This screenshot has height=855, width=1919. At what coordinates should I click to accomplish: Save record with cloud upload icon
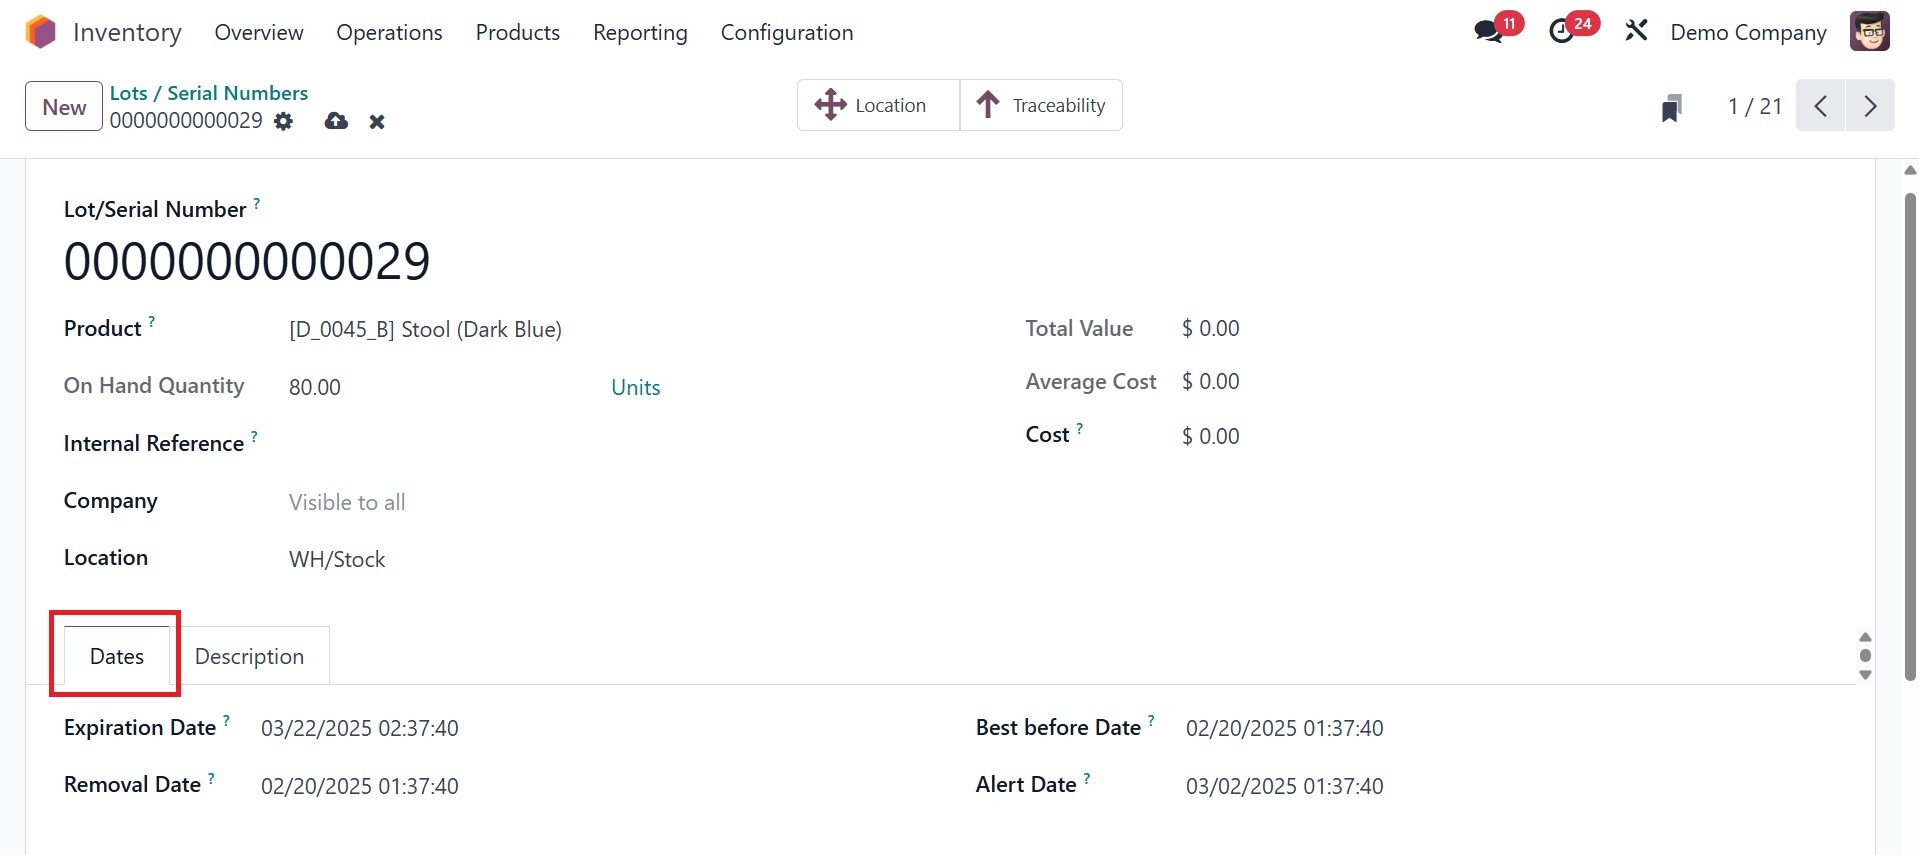(336, 122)
